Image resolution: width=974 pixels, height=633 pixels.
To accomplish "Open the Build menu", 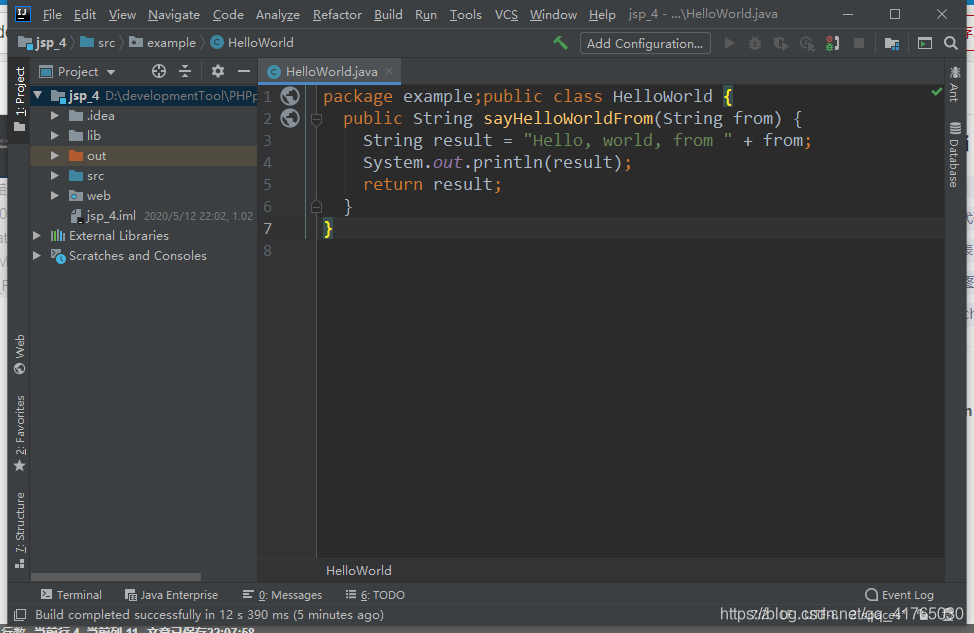I will pyautogui.click(x=388, y=14).
